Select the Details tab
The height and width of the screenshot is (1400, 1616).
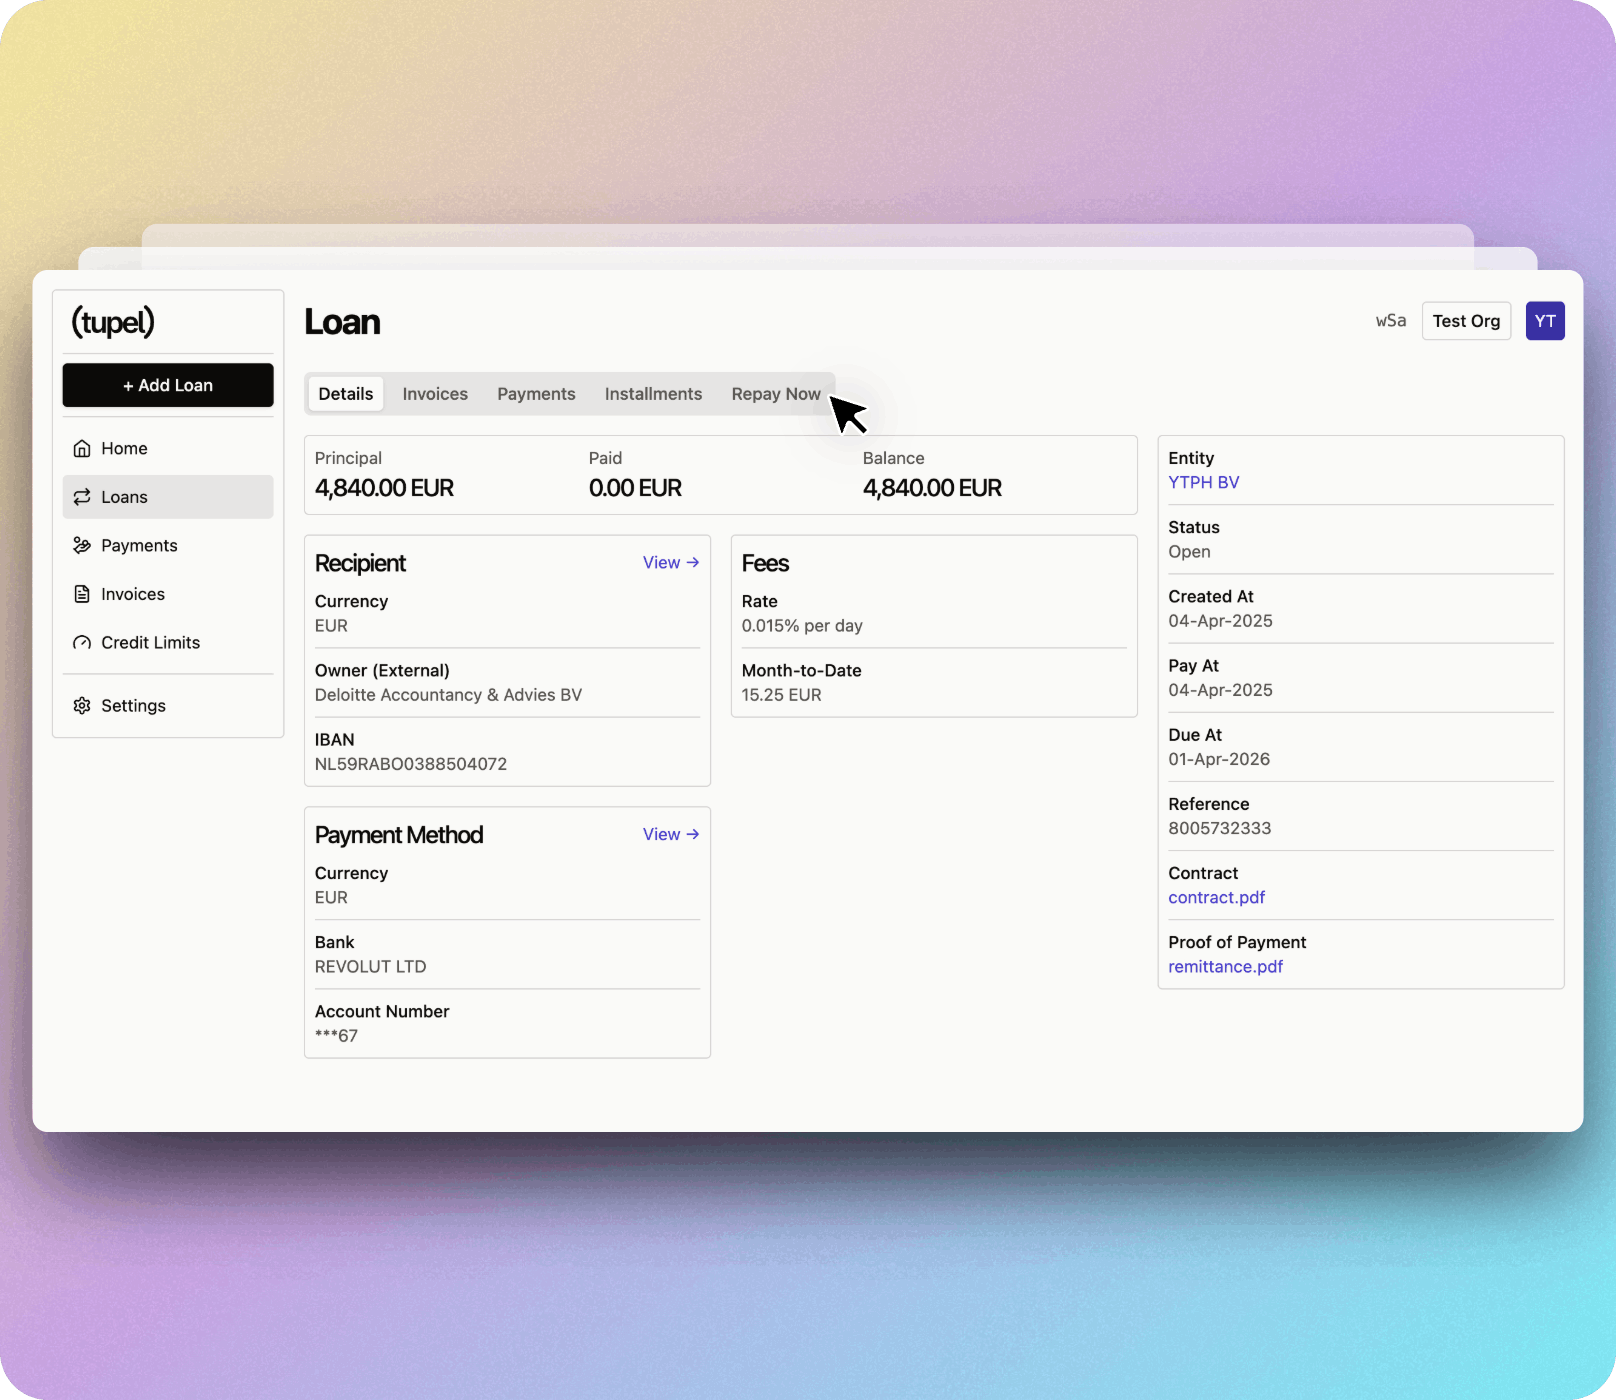pos(346,394)
